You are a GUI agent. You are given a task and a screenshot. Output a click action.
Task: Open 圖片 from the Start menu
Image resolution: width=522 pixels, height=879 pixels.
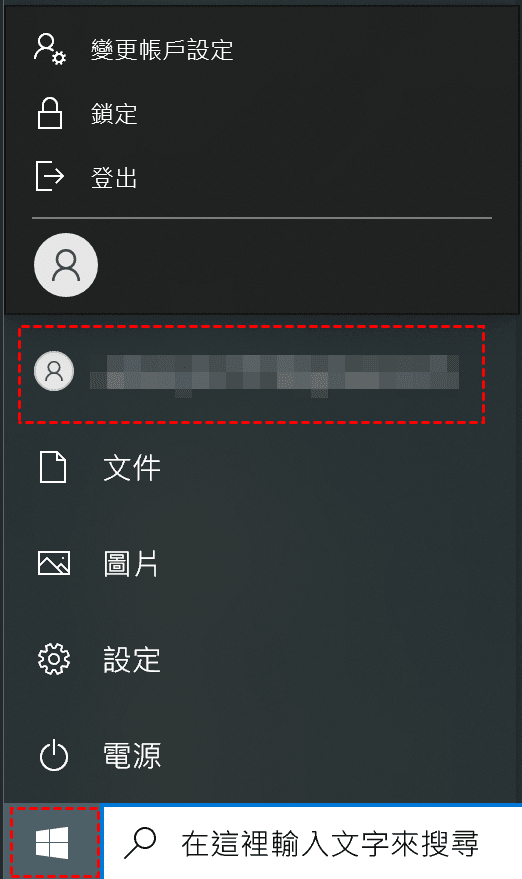(x=131, y=563)
